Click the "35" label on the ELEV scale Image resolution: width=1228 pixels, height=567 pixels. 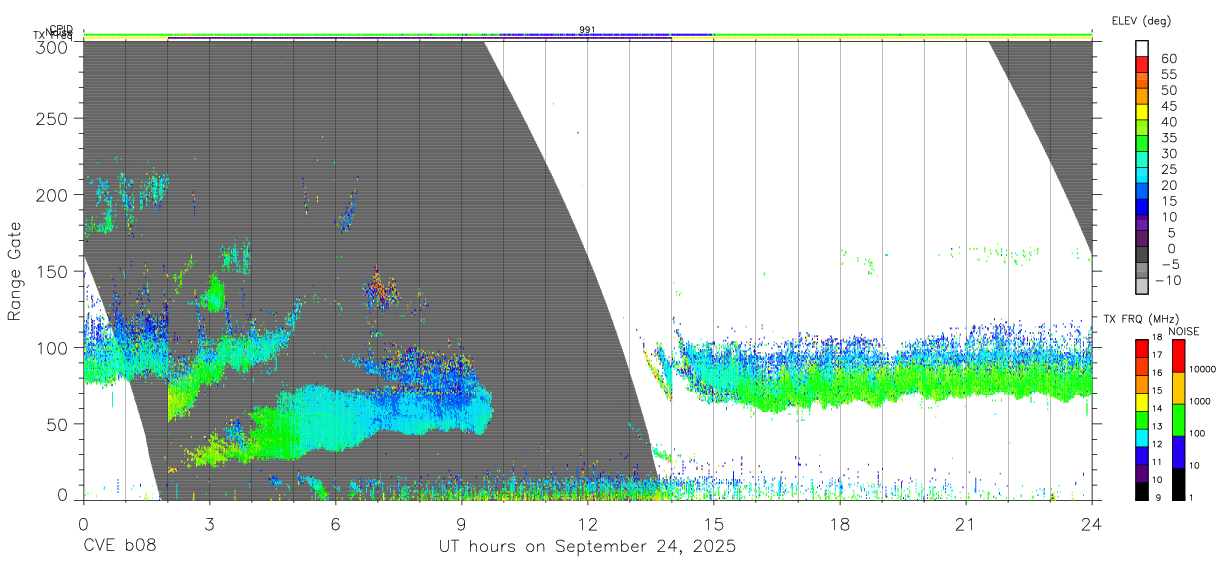coord(1168,138)
